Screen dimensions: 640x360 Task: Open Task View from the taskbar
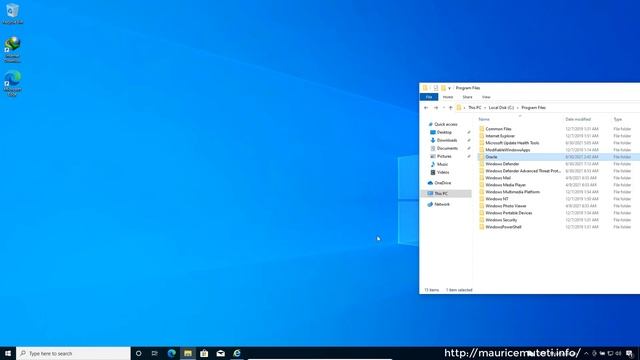click(155, 353)
